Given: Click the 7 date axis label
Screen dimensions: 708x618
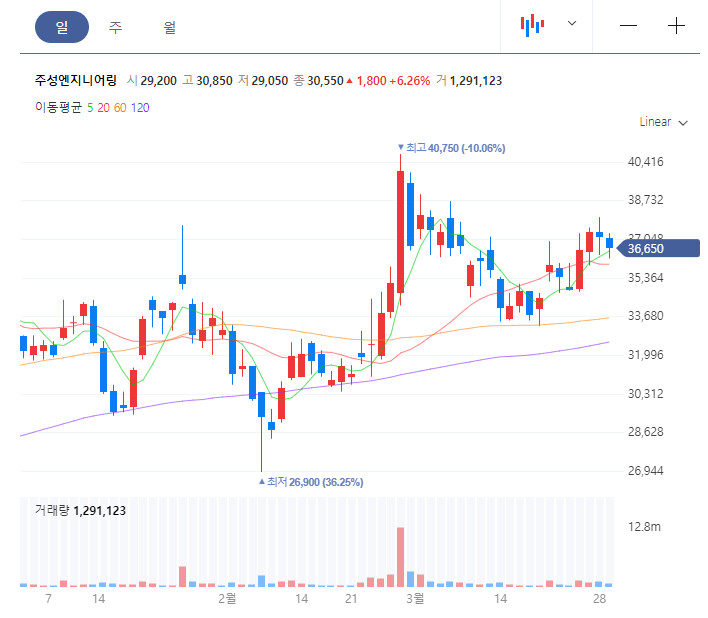Looking at the screenshot, I should coord(48,599).
